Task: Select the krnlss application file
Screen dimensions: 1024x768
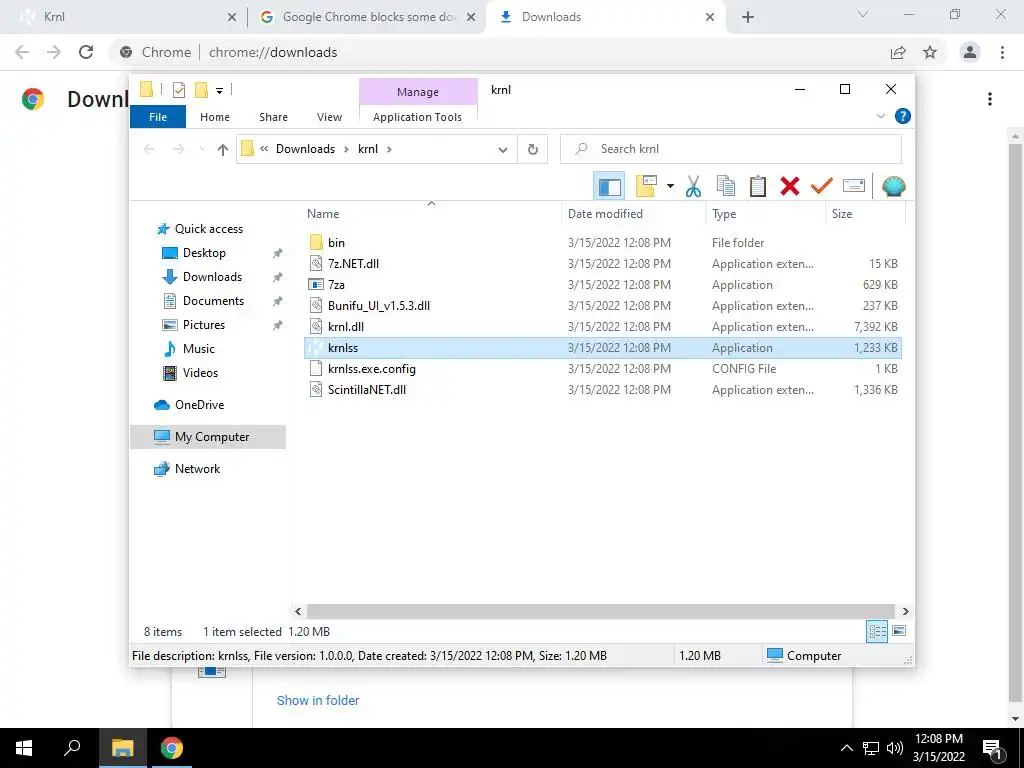Action: click(603, 348)
